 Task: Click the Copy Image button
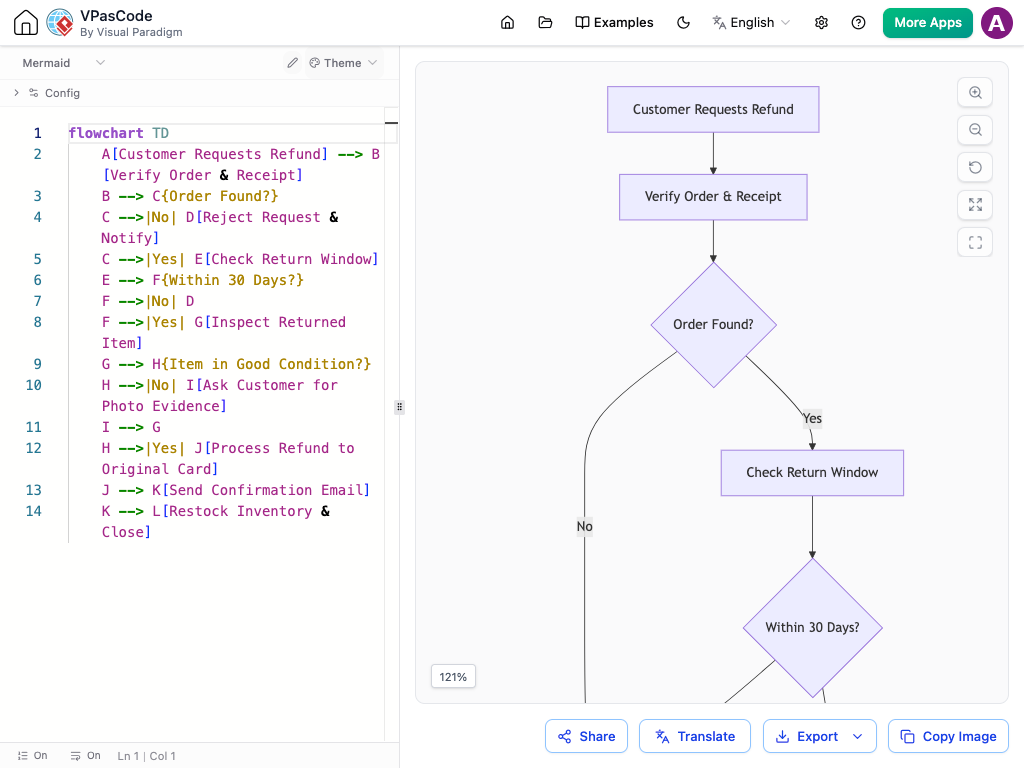pyautogui.click(x=948, y=737)
